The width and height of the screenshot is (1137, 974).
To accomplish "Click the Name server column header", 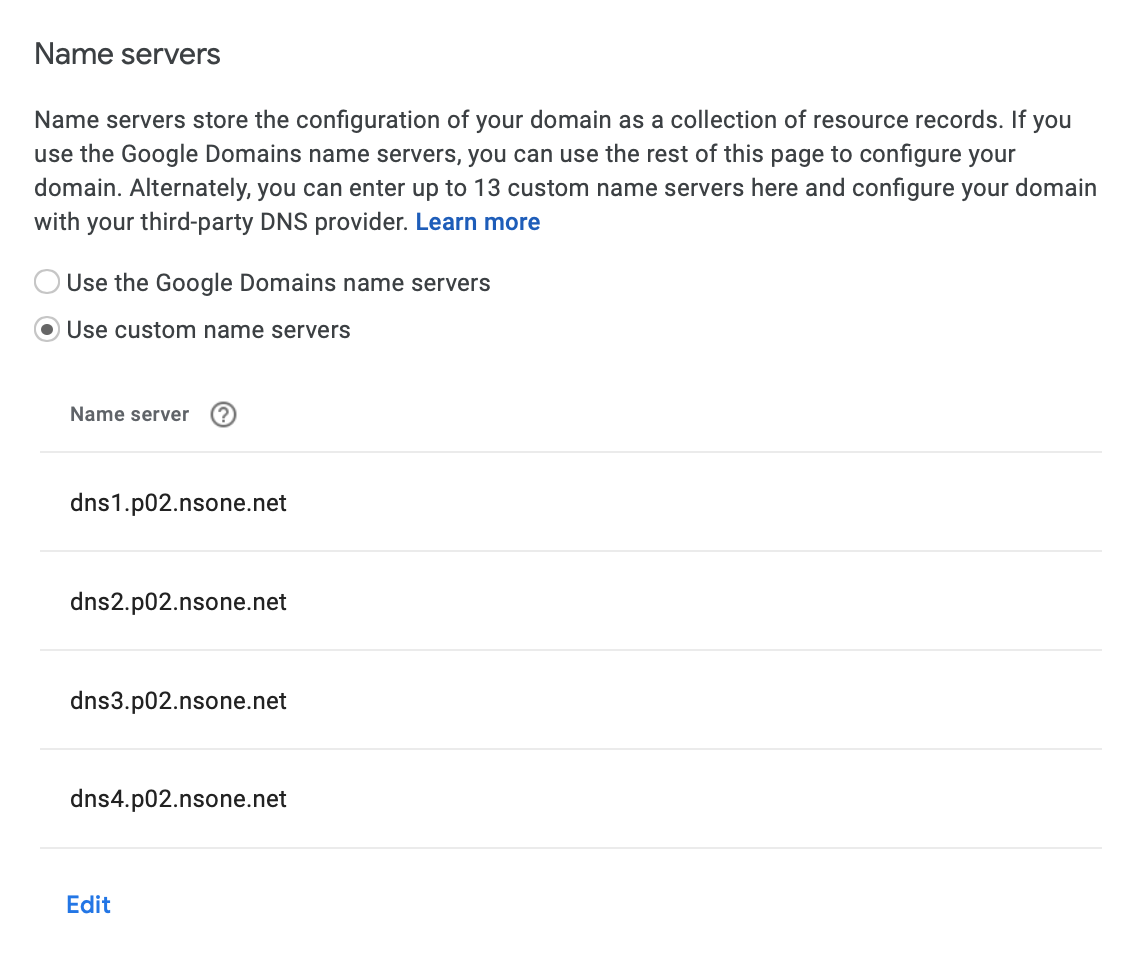I will [x=129, y=414].
